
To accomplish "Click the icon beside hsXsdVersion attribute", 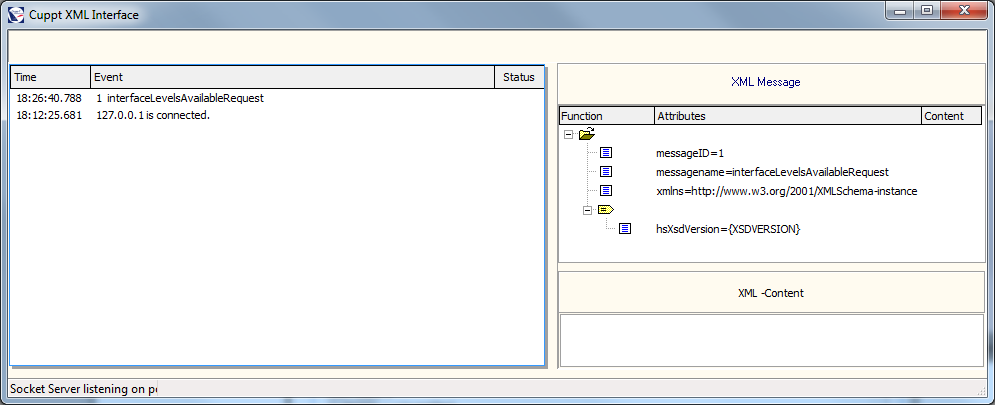I will click(x=625, y=229).
